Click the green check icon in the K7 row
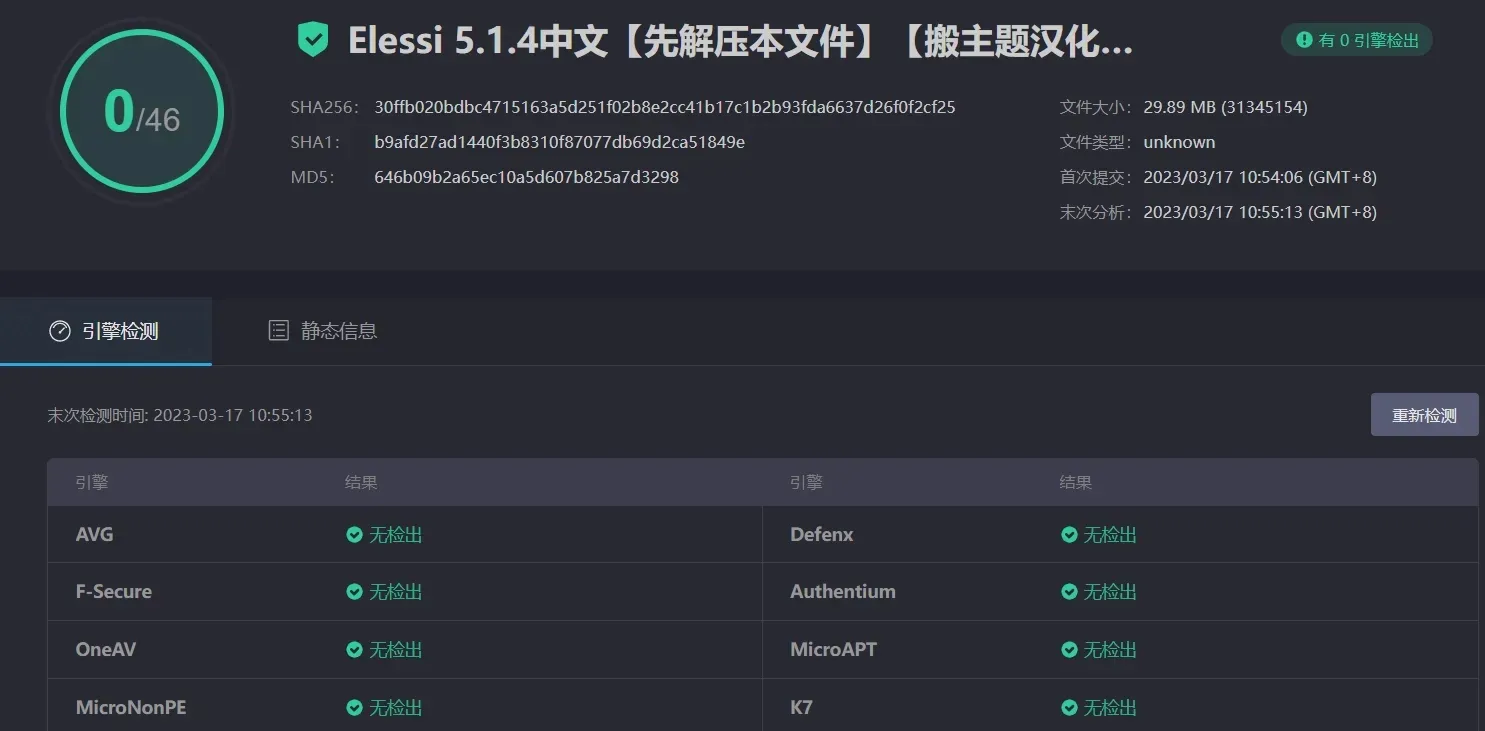The image size is (1485, 731). (x=1069, y=708)
